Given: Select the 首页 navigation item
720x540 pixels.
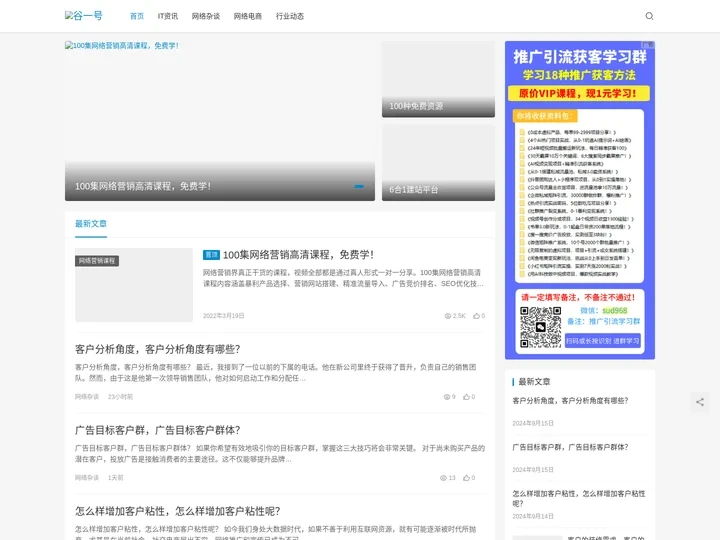Looking at the screenshot, I should 137,16.
